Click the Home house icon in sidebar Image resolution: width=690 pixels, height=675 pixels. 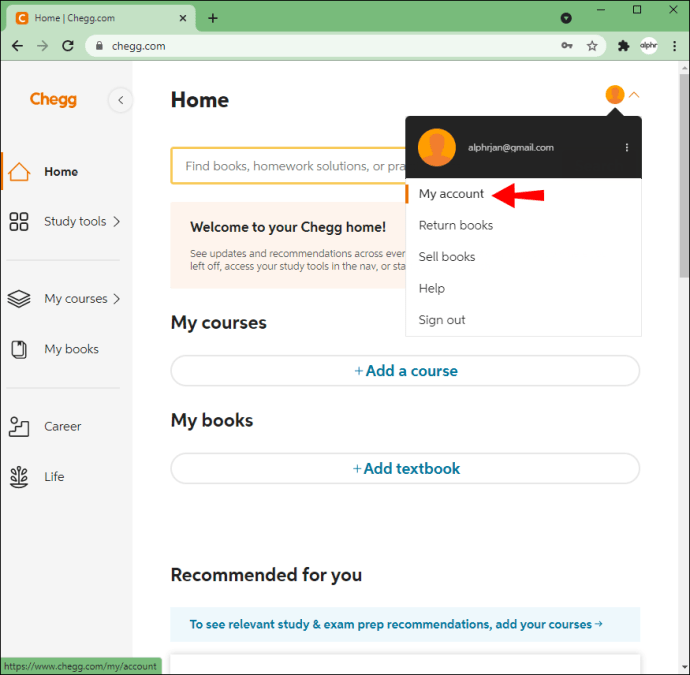click(x=19, y=172)
